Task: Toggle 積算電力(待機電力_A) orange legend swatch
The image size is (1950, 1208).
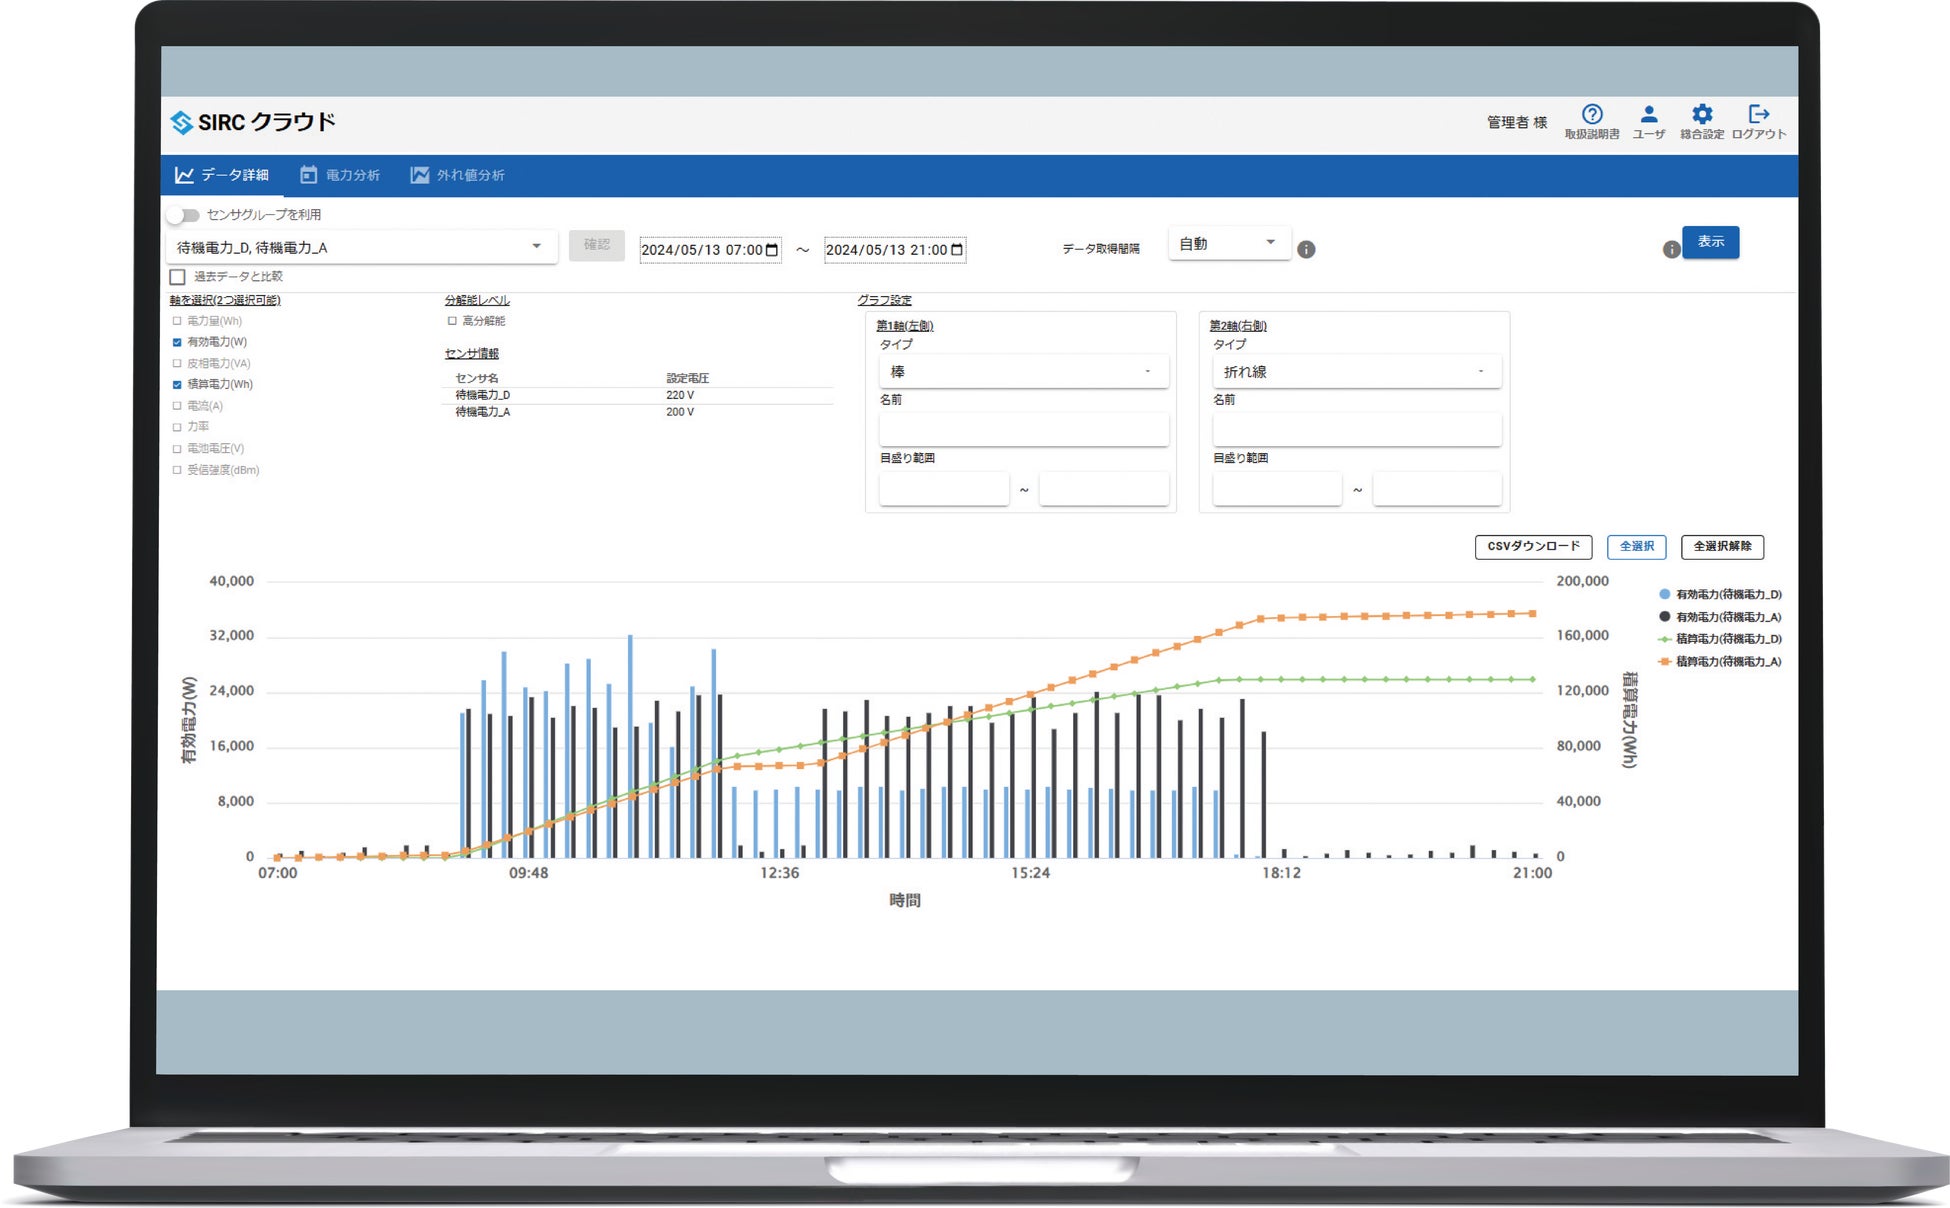Action: coord(1665,662)
